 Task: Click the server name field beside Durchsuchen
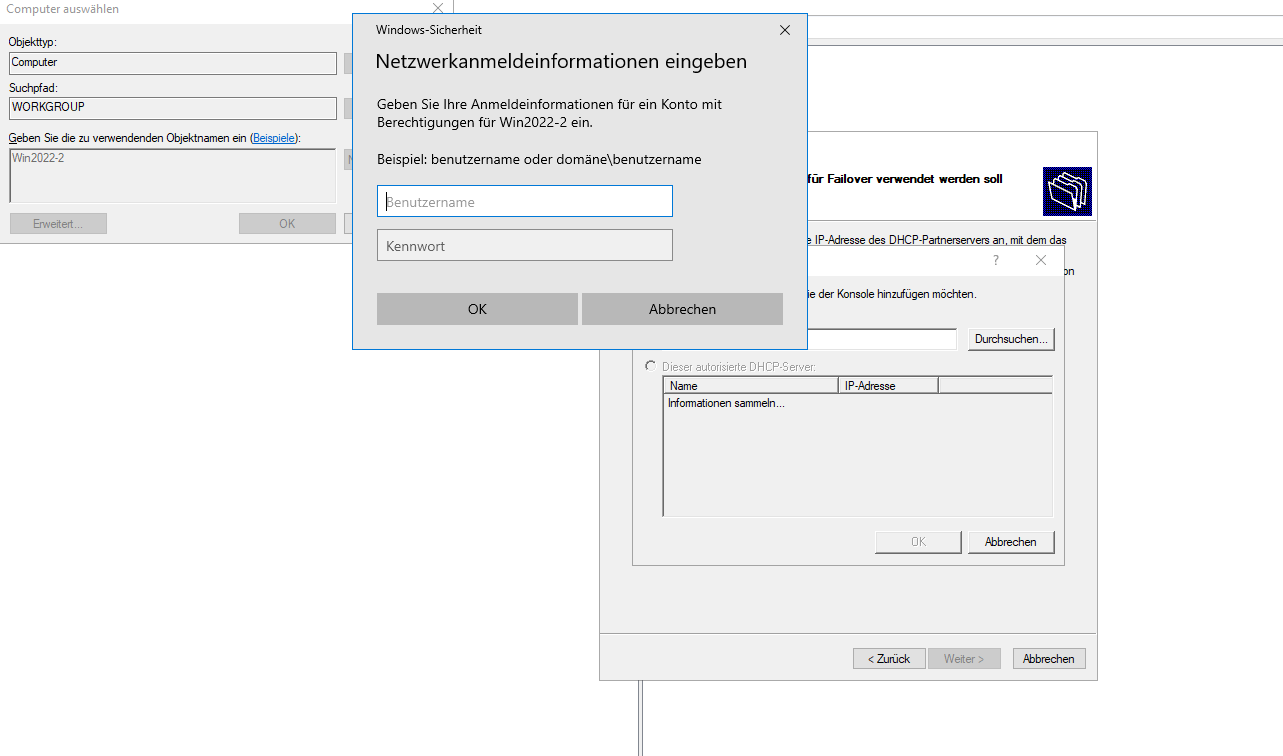(x=882, y=340)
